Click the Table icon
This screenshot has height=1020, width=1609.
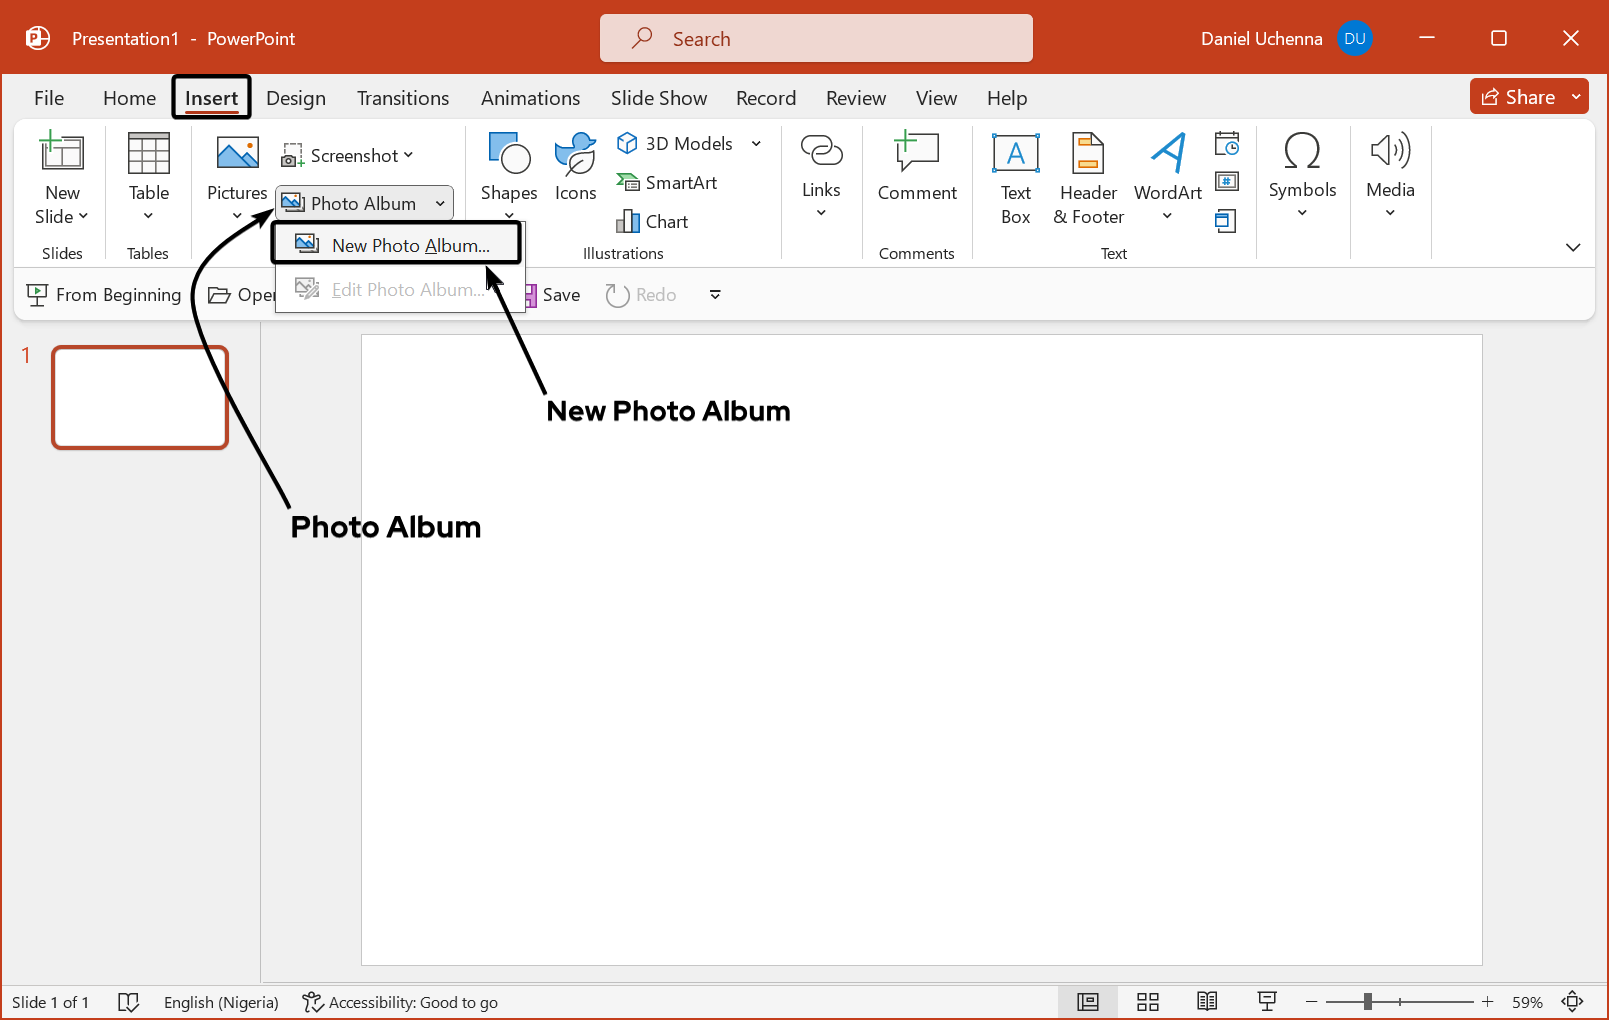(x=149, y=155)
